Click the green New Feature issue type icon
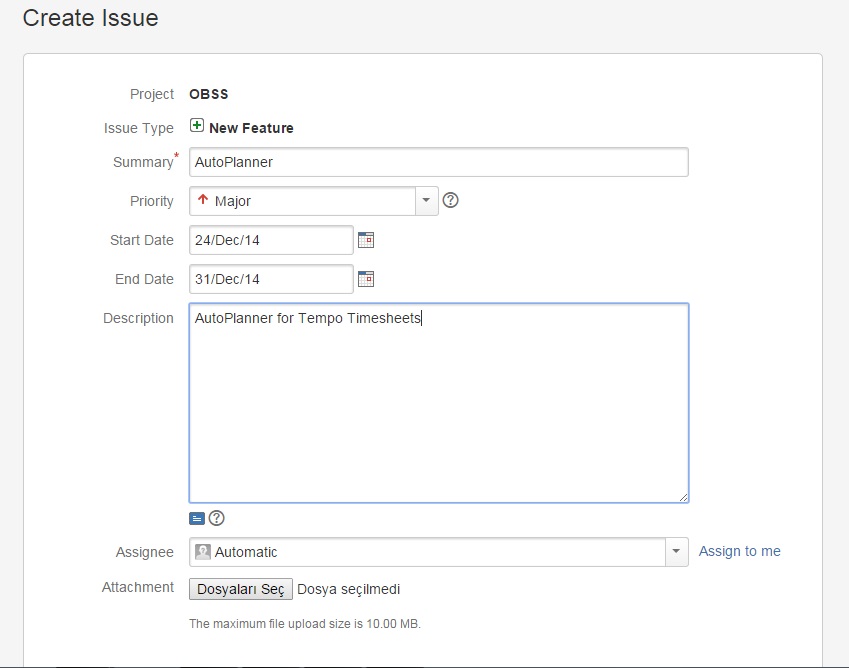 (x=197, y=127)
